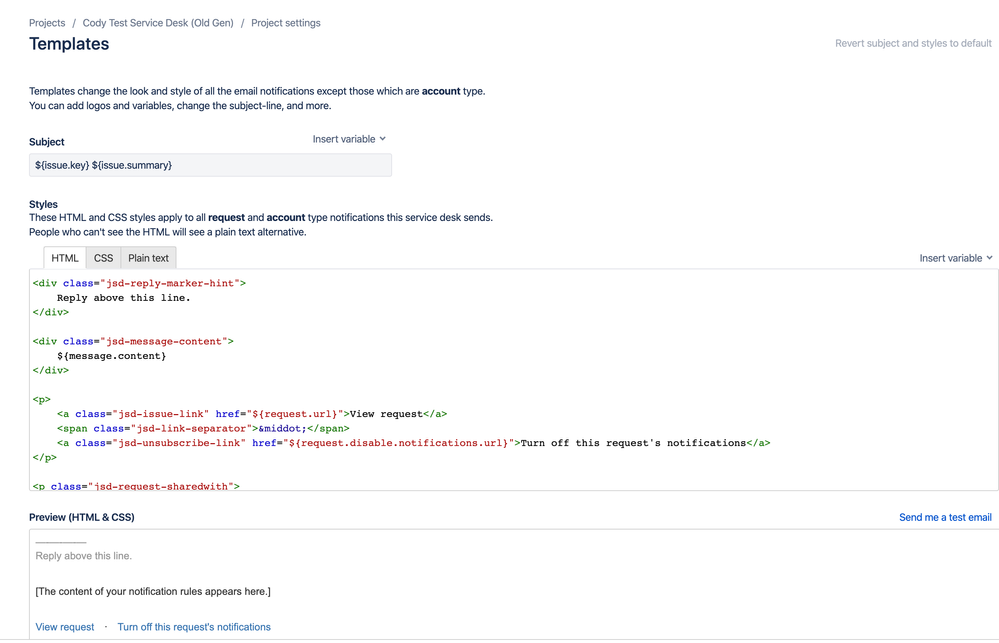
Task: Click the Subject template input field
Action: click(209, 164)
